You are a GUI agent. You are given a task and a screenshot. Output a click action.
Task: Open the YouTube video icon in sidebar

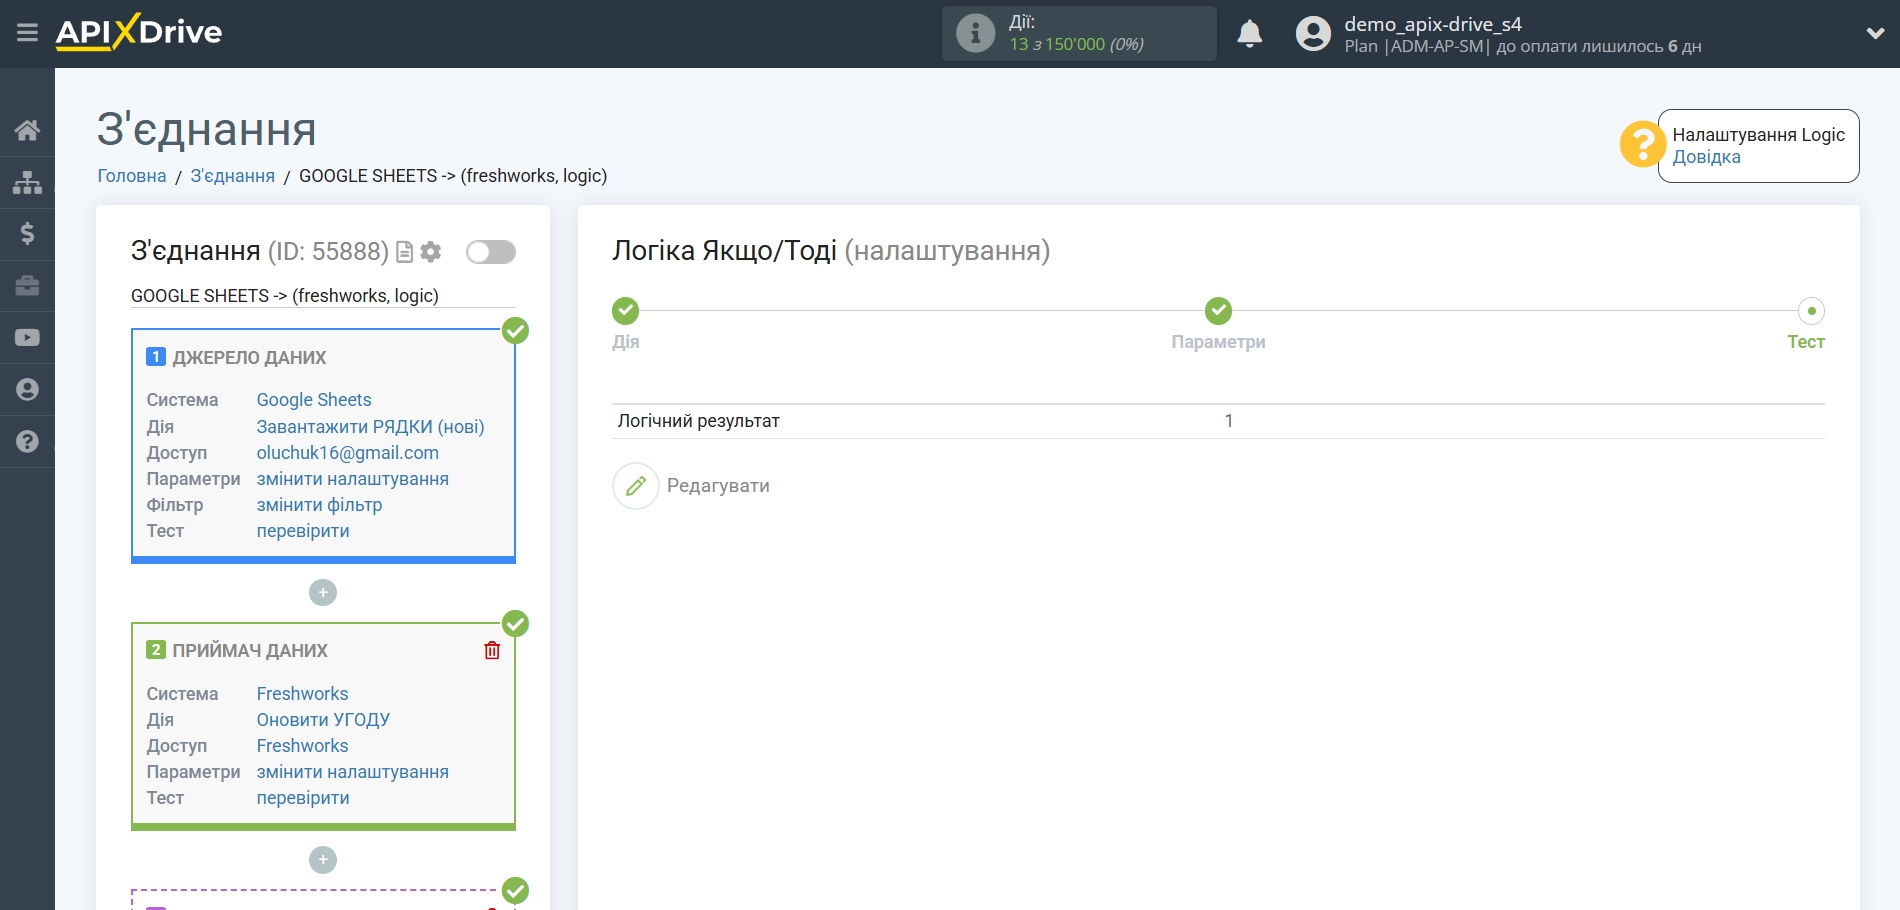[27, 338]
